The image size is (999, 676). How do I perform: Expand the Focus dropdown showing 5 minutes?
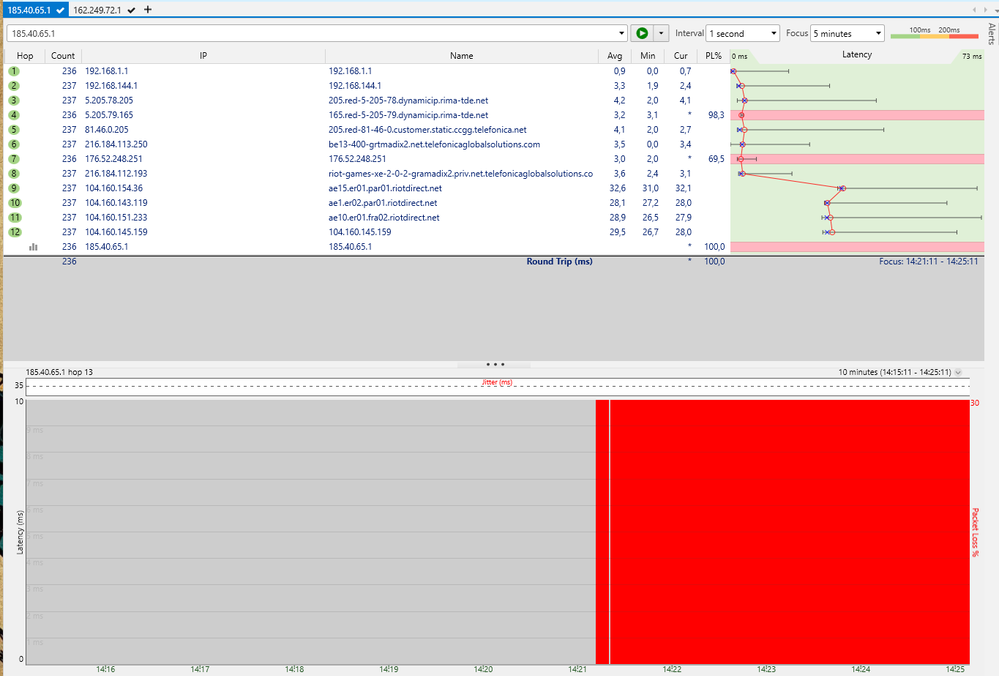(847, 33)
